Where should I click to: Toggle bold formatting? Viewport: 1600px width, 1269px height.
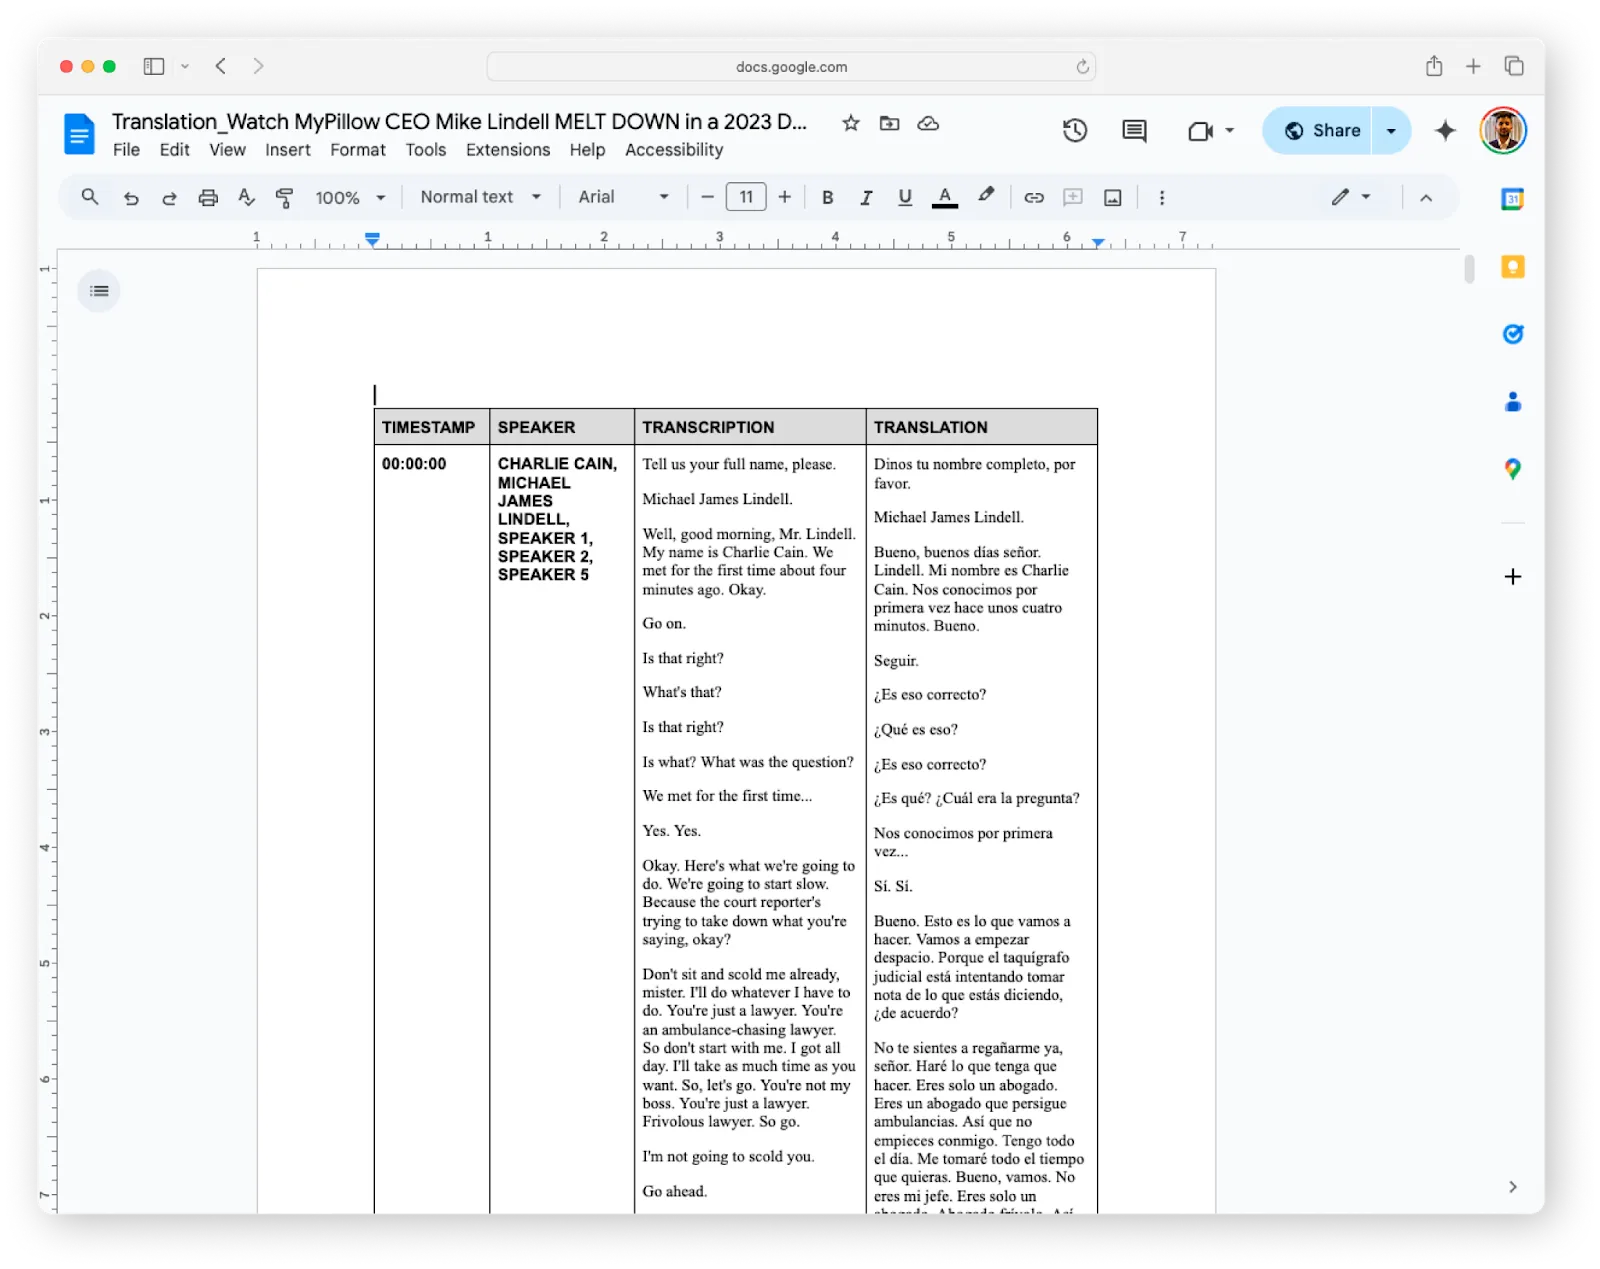(x=827, y=198)
